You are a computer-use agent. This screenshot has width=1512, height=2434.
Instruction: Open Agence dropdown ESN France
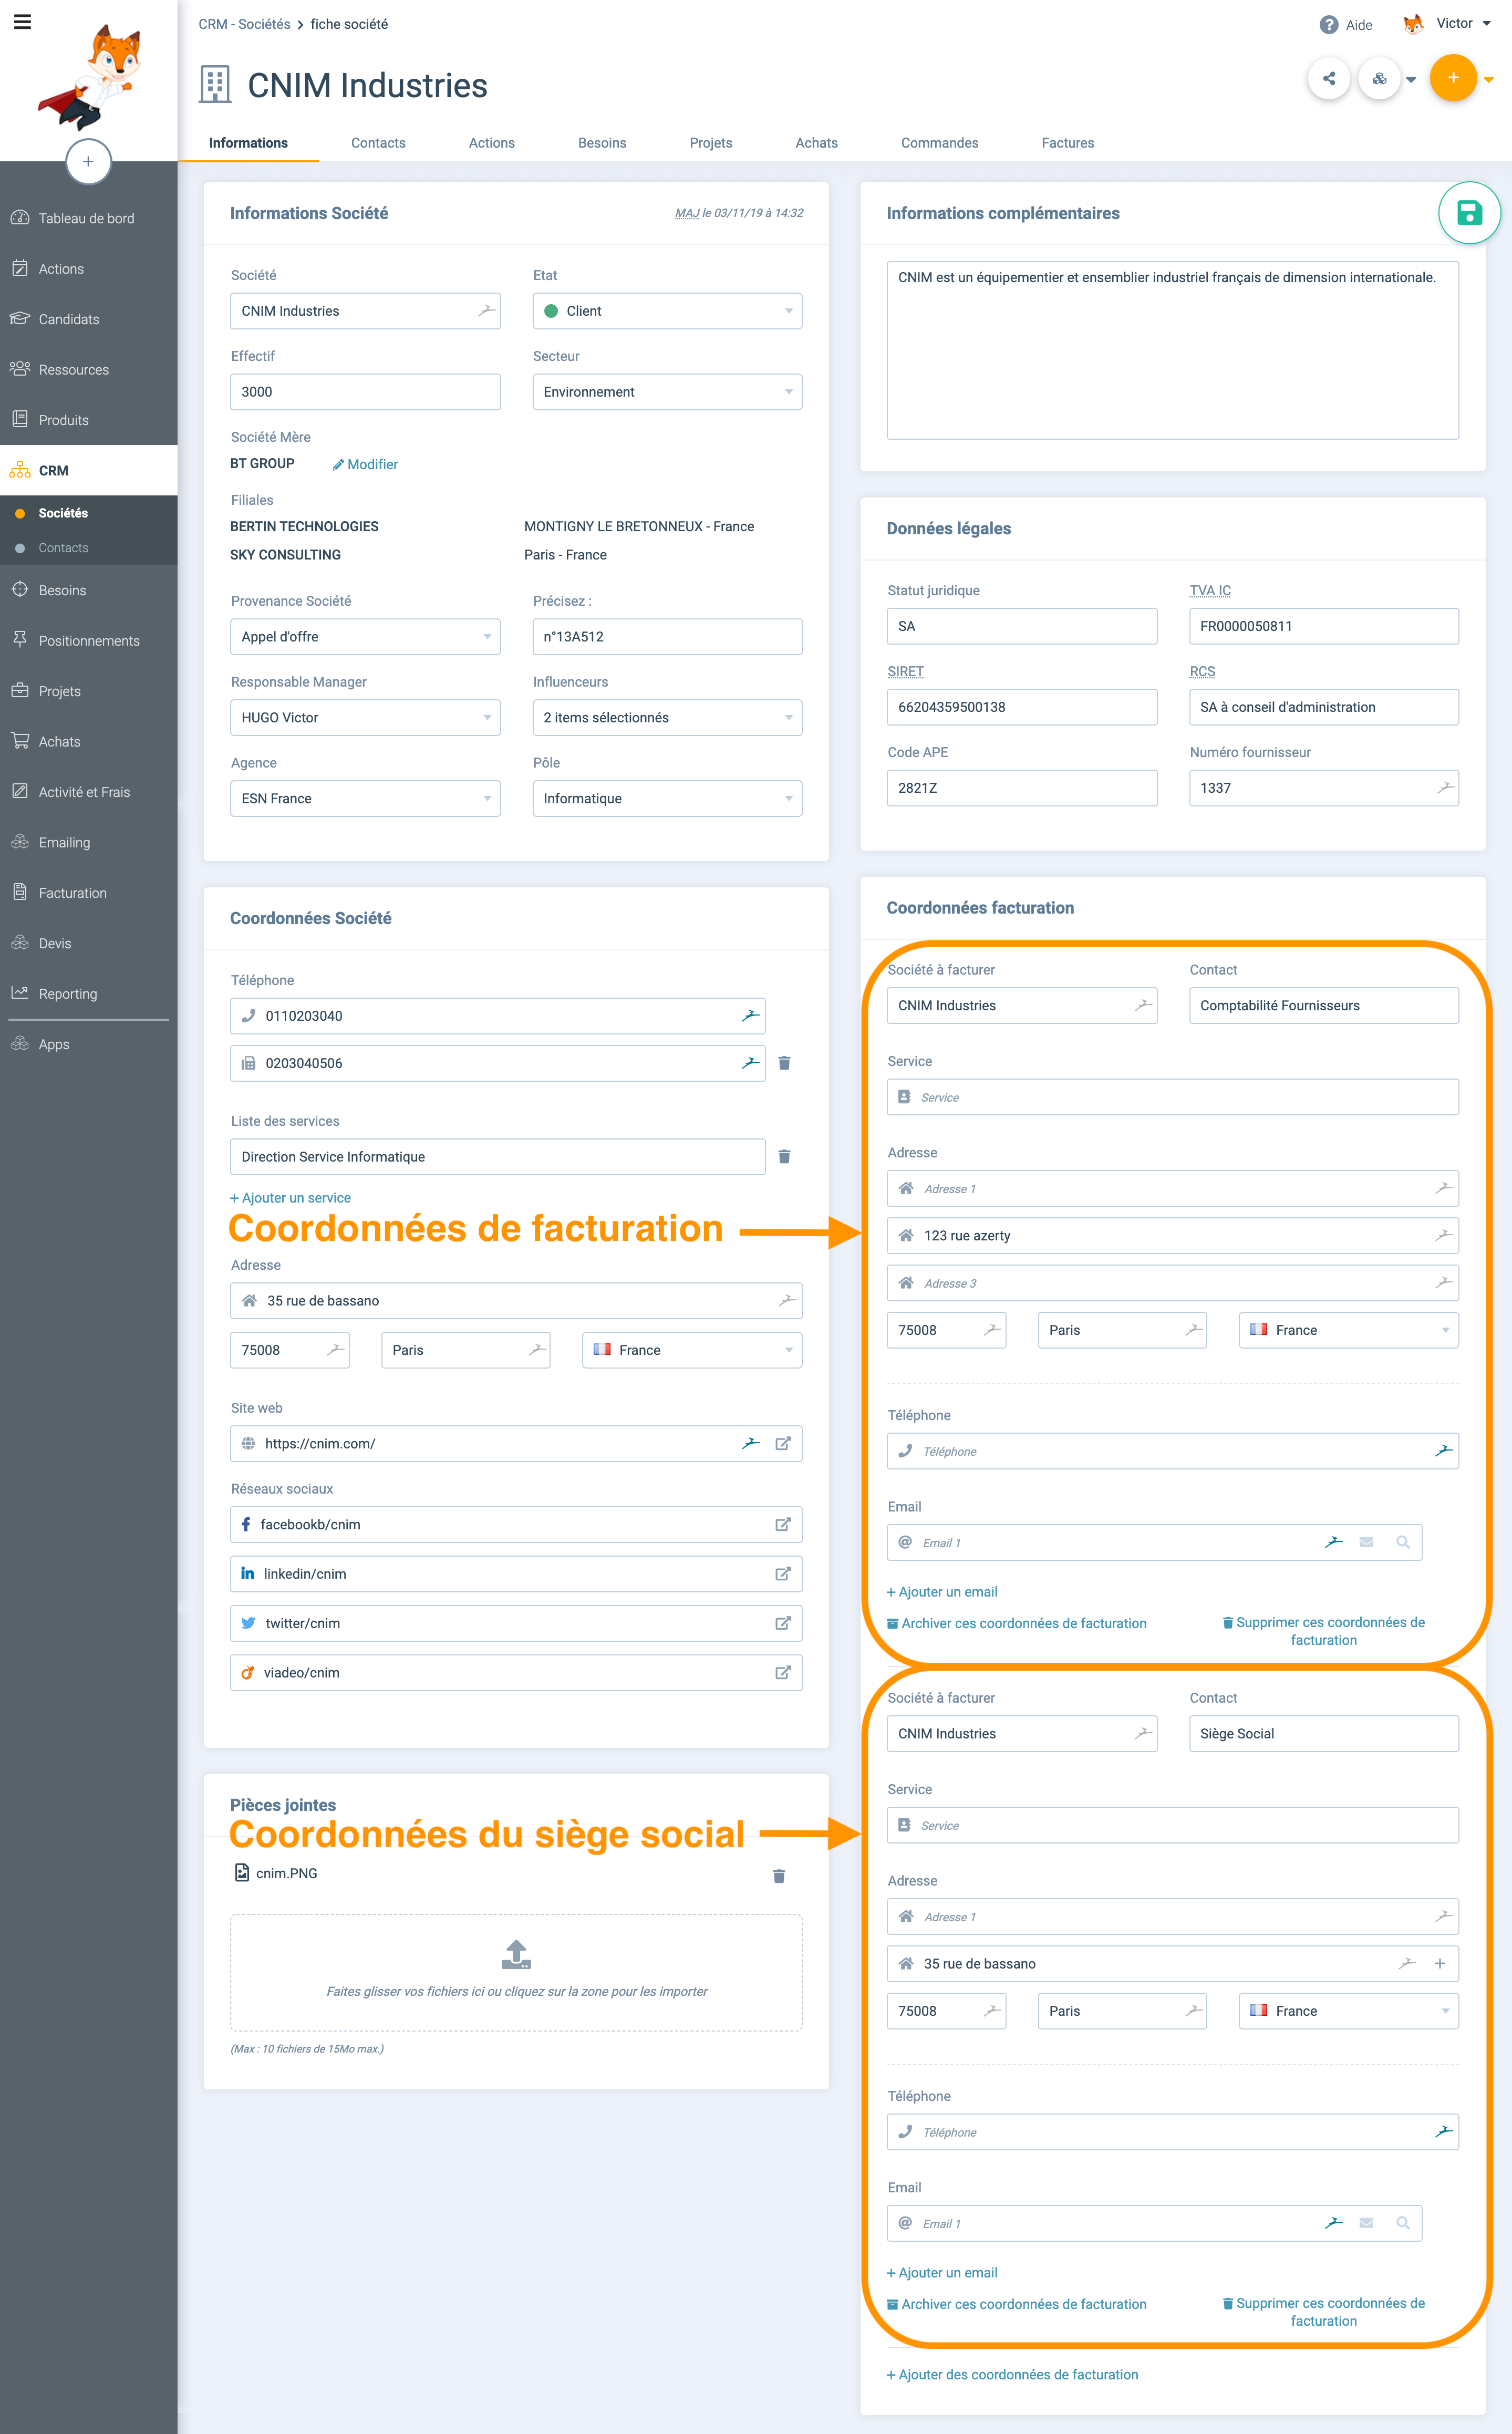(x=365, y=799)
